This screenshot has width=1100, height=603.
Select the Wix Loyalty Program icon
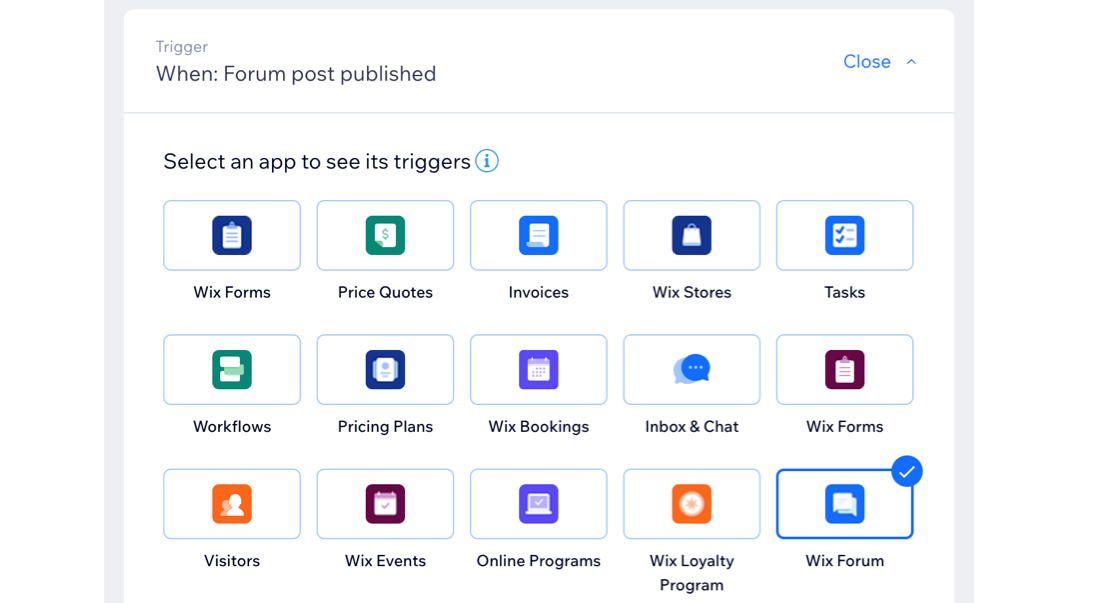[x=692, y=504]
